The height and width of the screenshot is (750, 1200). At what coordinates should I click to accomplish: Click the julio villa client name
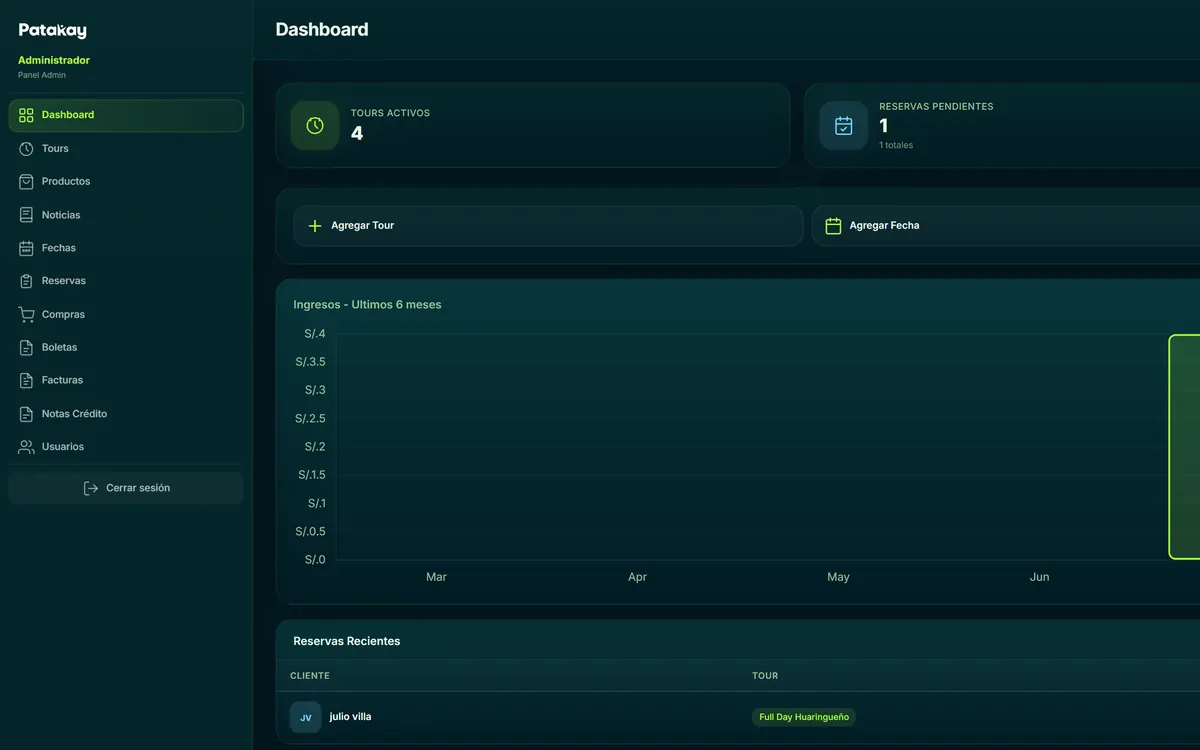(350, 717)
